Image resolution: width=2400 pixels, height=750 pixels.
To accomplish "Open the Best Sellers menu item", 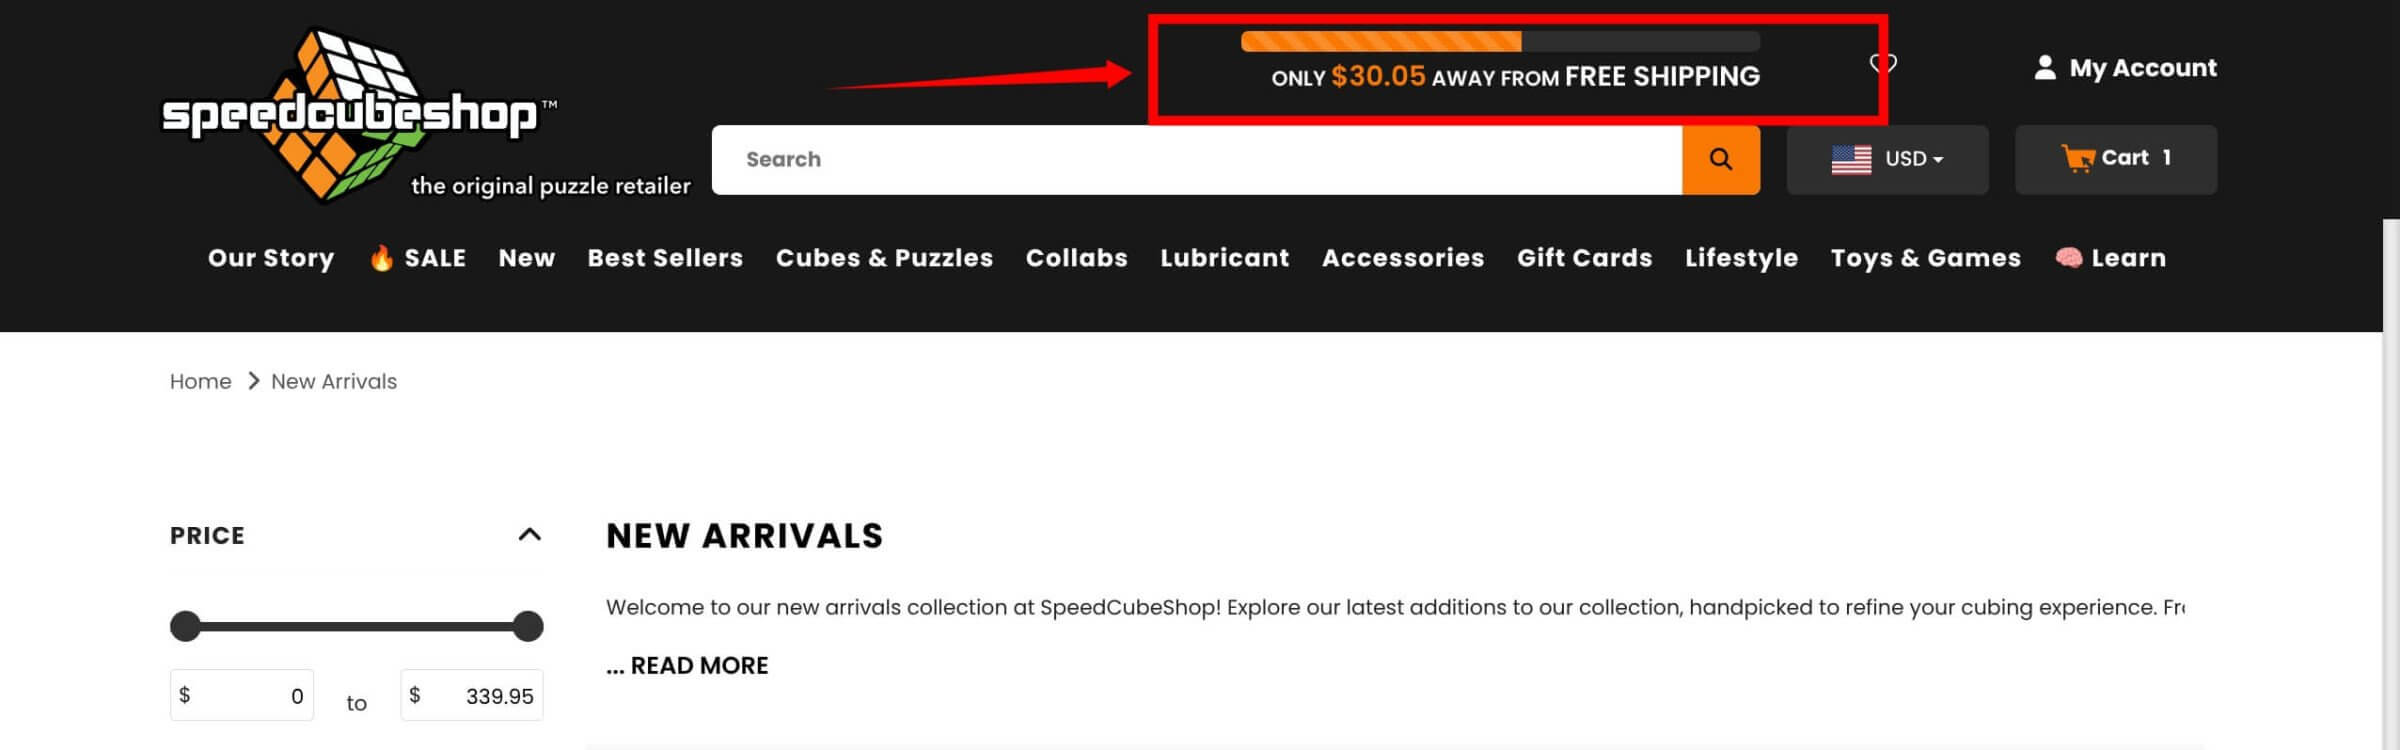I will coord(665,258).
